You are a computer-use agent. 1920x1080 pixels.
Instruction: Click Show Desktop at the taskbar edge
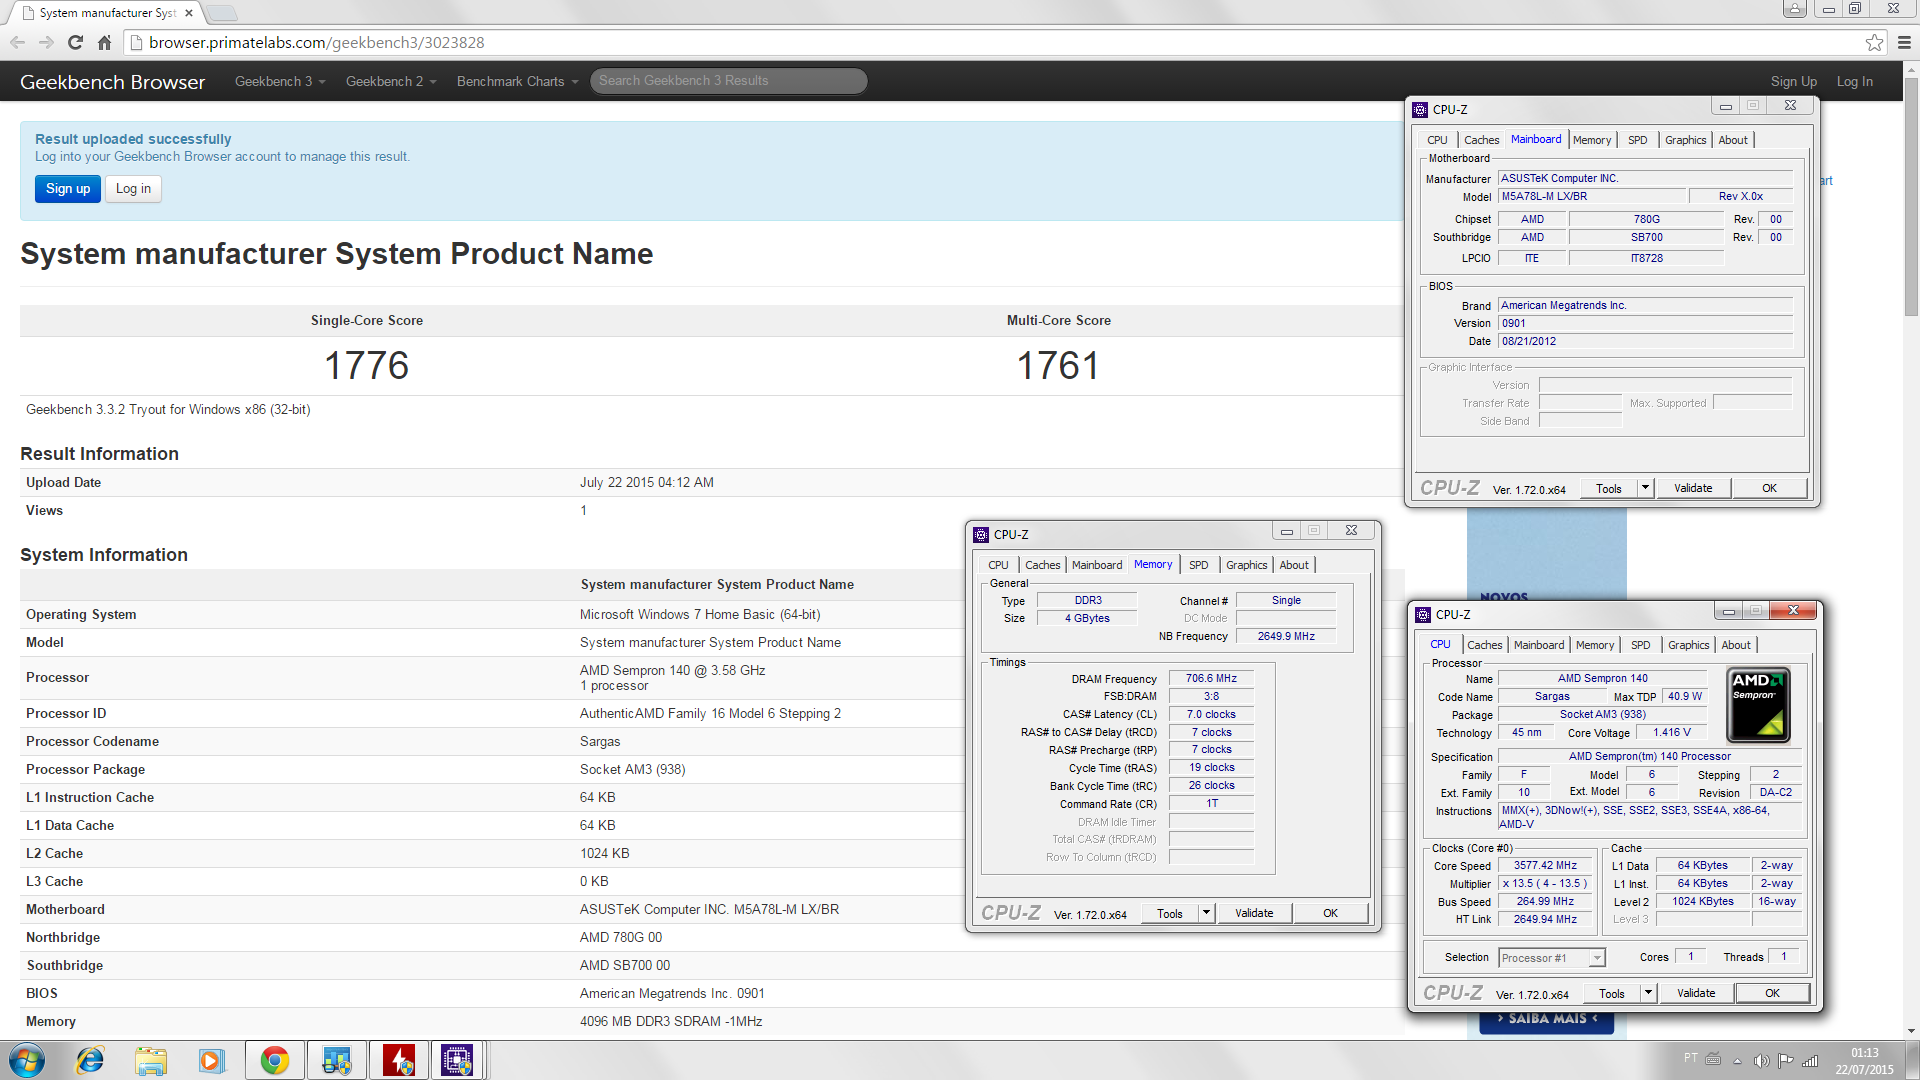[x=1912, y=1060]
